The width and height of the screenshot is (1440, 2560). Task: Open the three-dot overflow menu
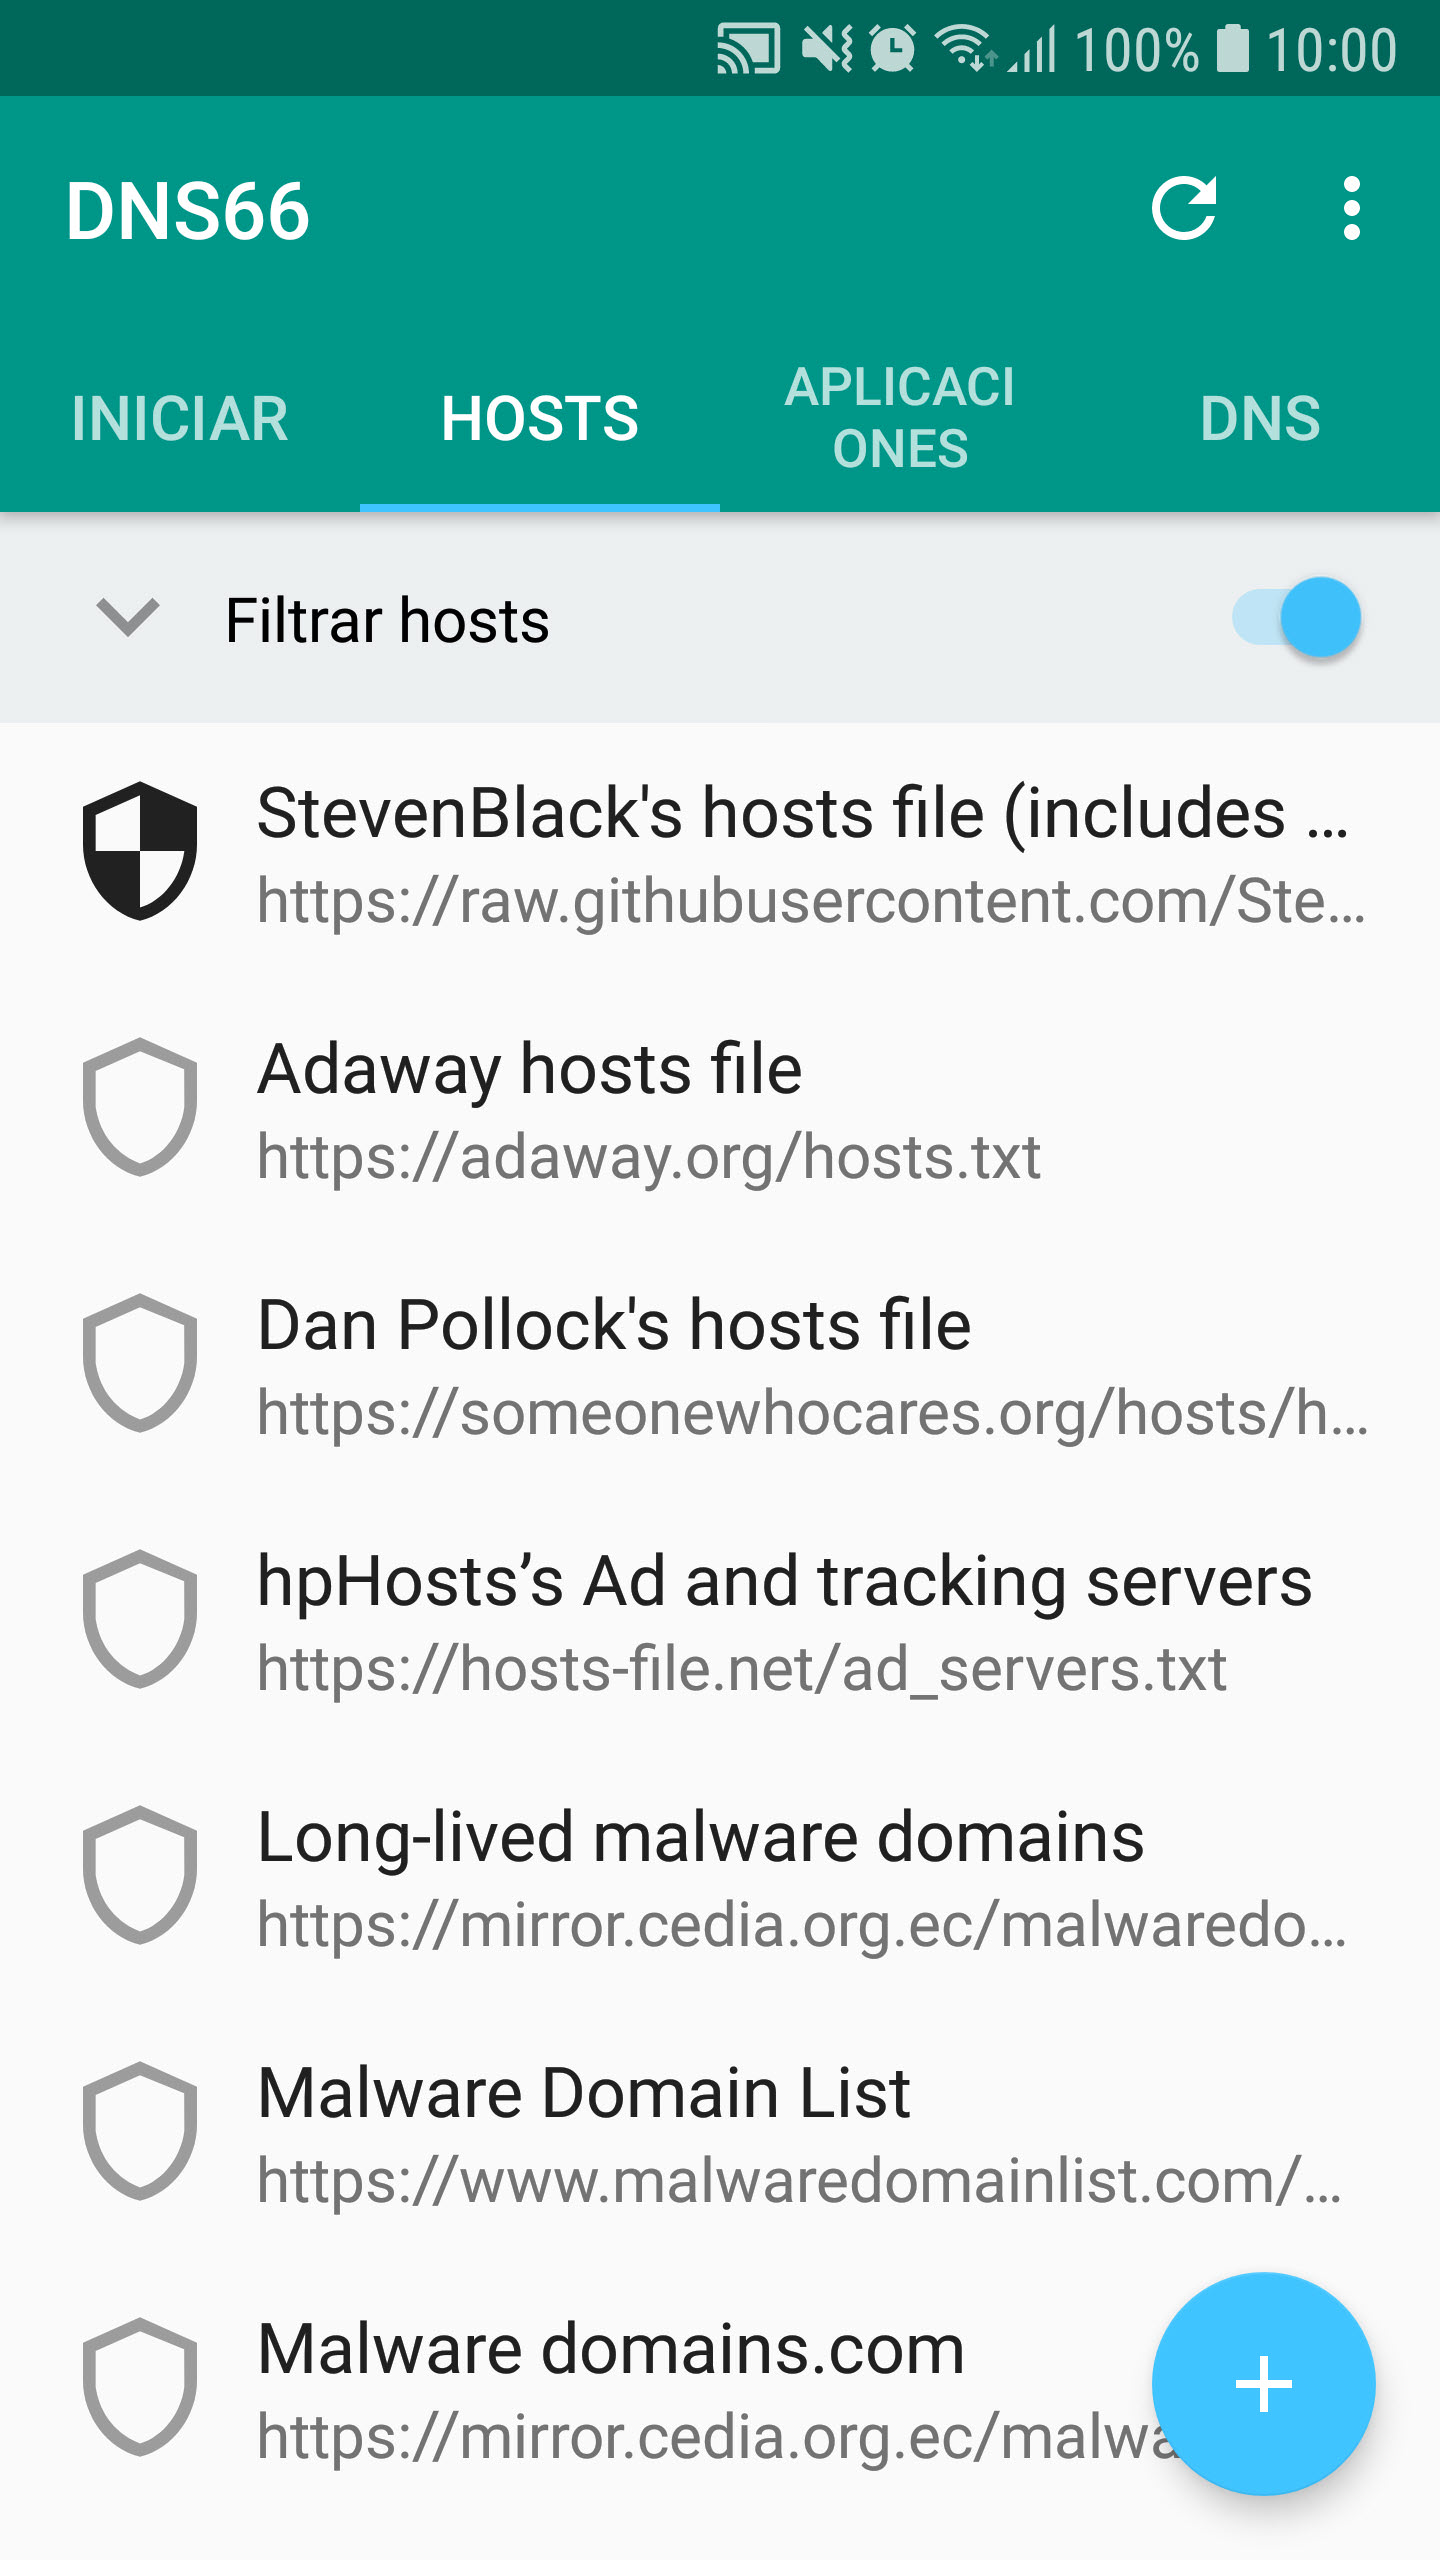1351,209
